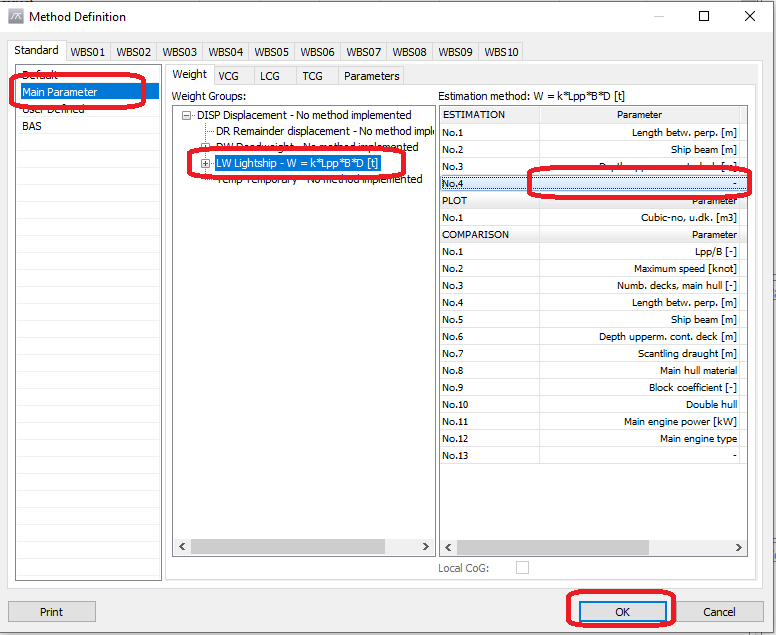Click the up arrow of the parameter table scrollbar
776x635 pixels.
pyautogui.click(x=741, y=115)
